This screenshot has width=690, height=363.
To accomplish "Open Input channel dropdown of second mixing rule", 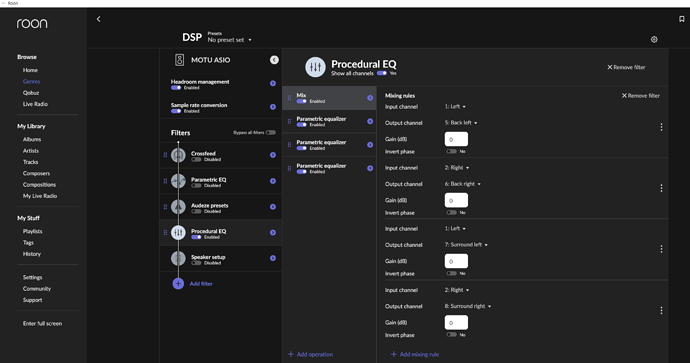I will [x=457, y=168].
